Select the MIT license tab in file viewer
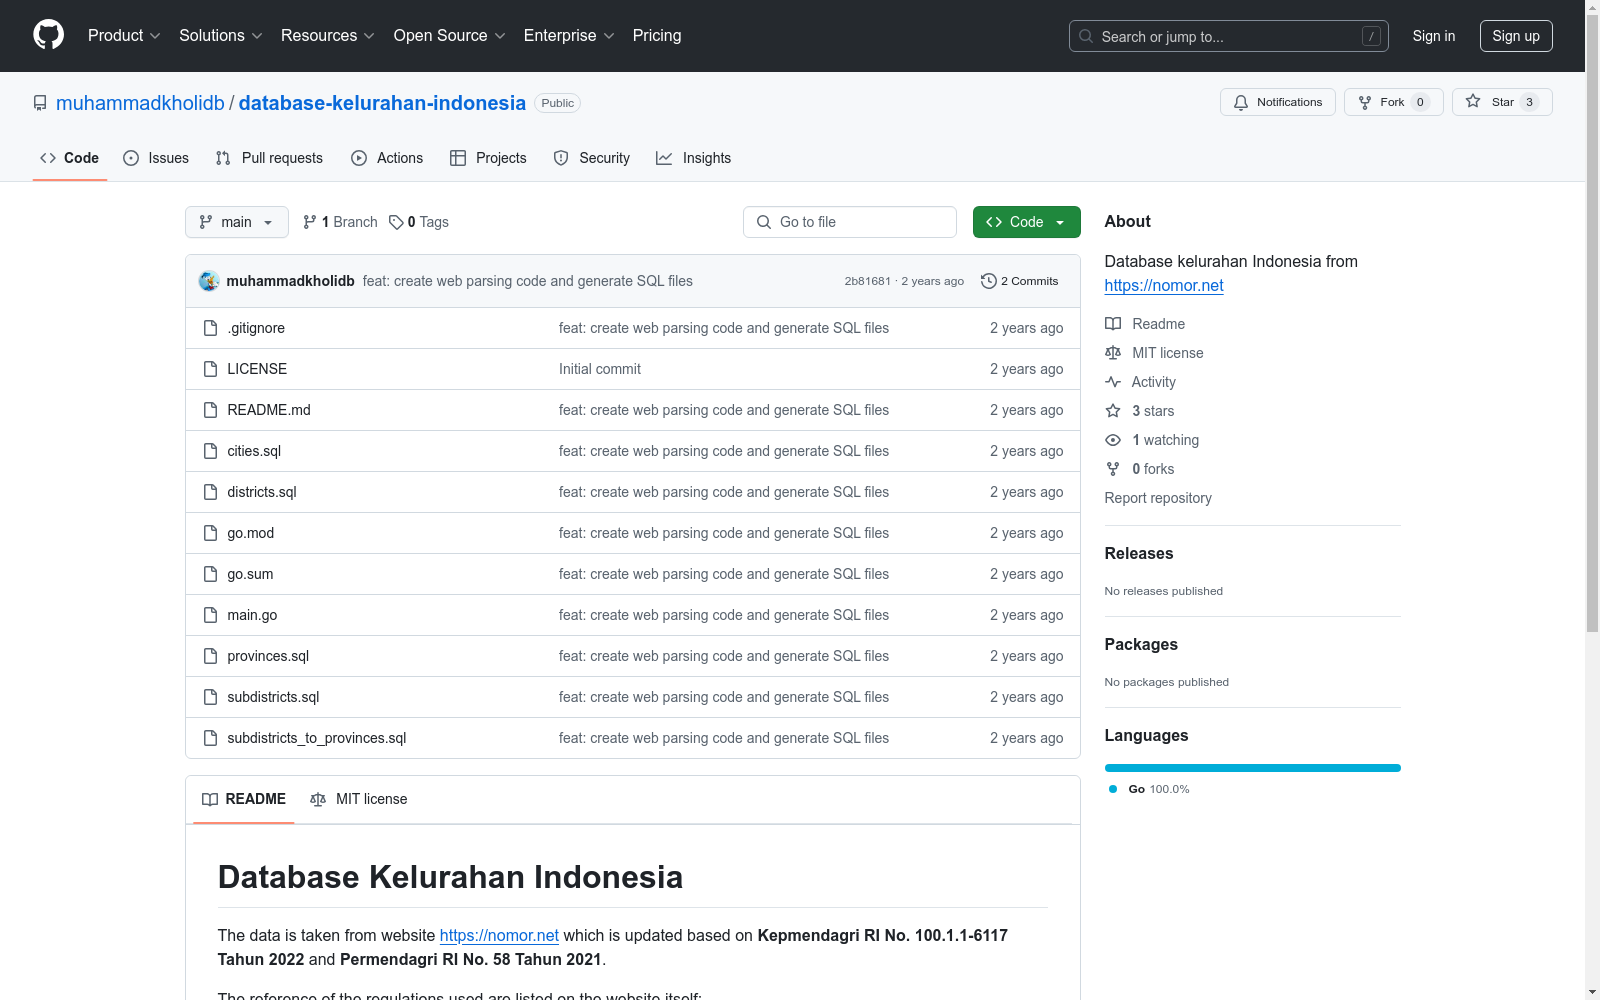The image size is (1600, 1000). pyautogui.click(x=359, y=799)
